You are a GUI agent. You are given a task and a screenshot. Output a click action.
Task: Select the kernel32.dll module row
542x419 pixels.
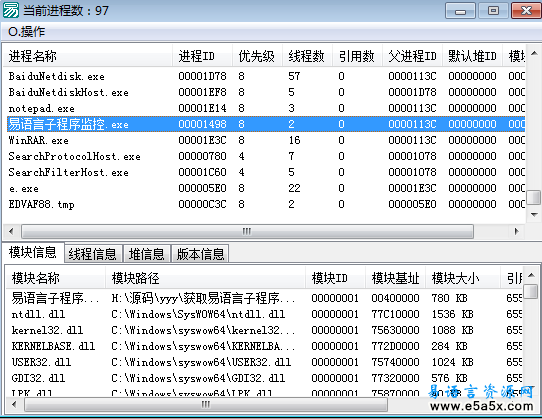coord(264,330)
